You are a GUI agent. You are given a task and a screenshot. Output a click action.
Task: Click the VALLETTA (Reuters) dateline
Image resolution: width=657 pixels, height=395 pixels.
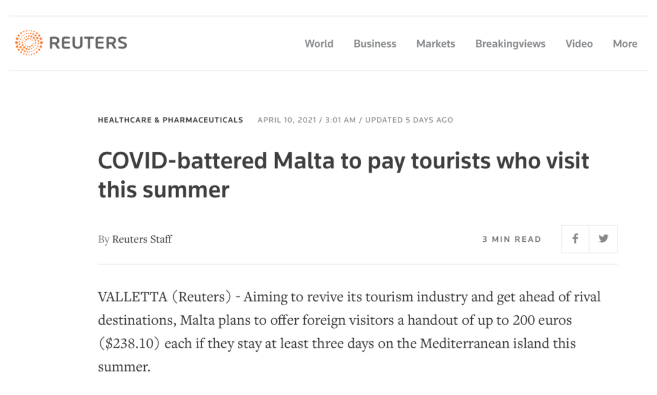pyautogui.click(x=164, y=297)
